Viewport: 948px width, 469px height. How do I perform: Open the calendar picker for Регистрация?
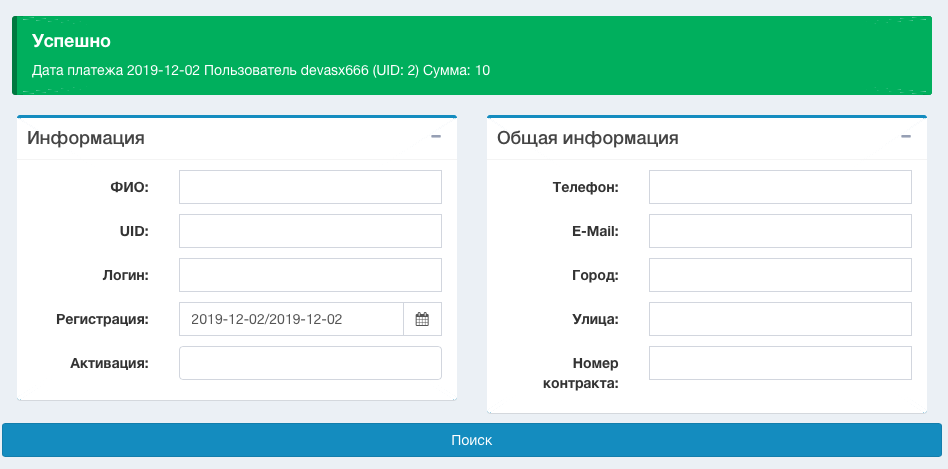(422, 319)
